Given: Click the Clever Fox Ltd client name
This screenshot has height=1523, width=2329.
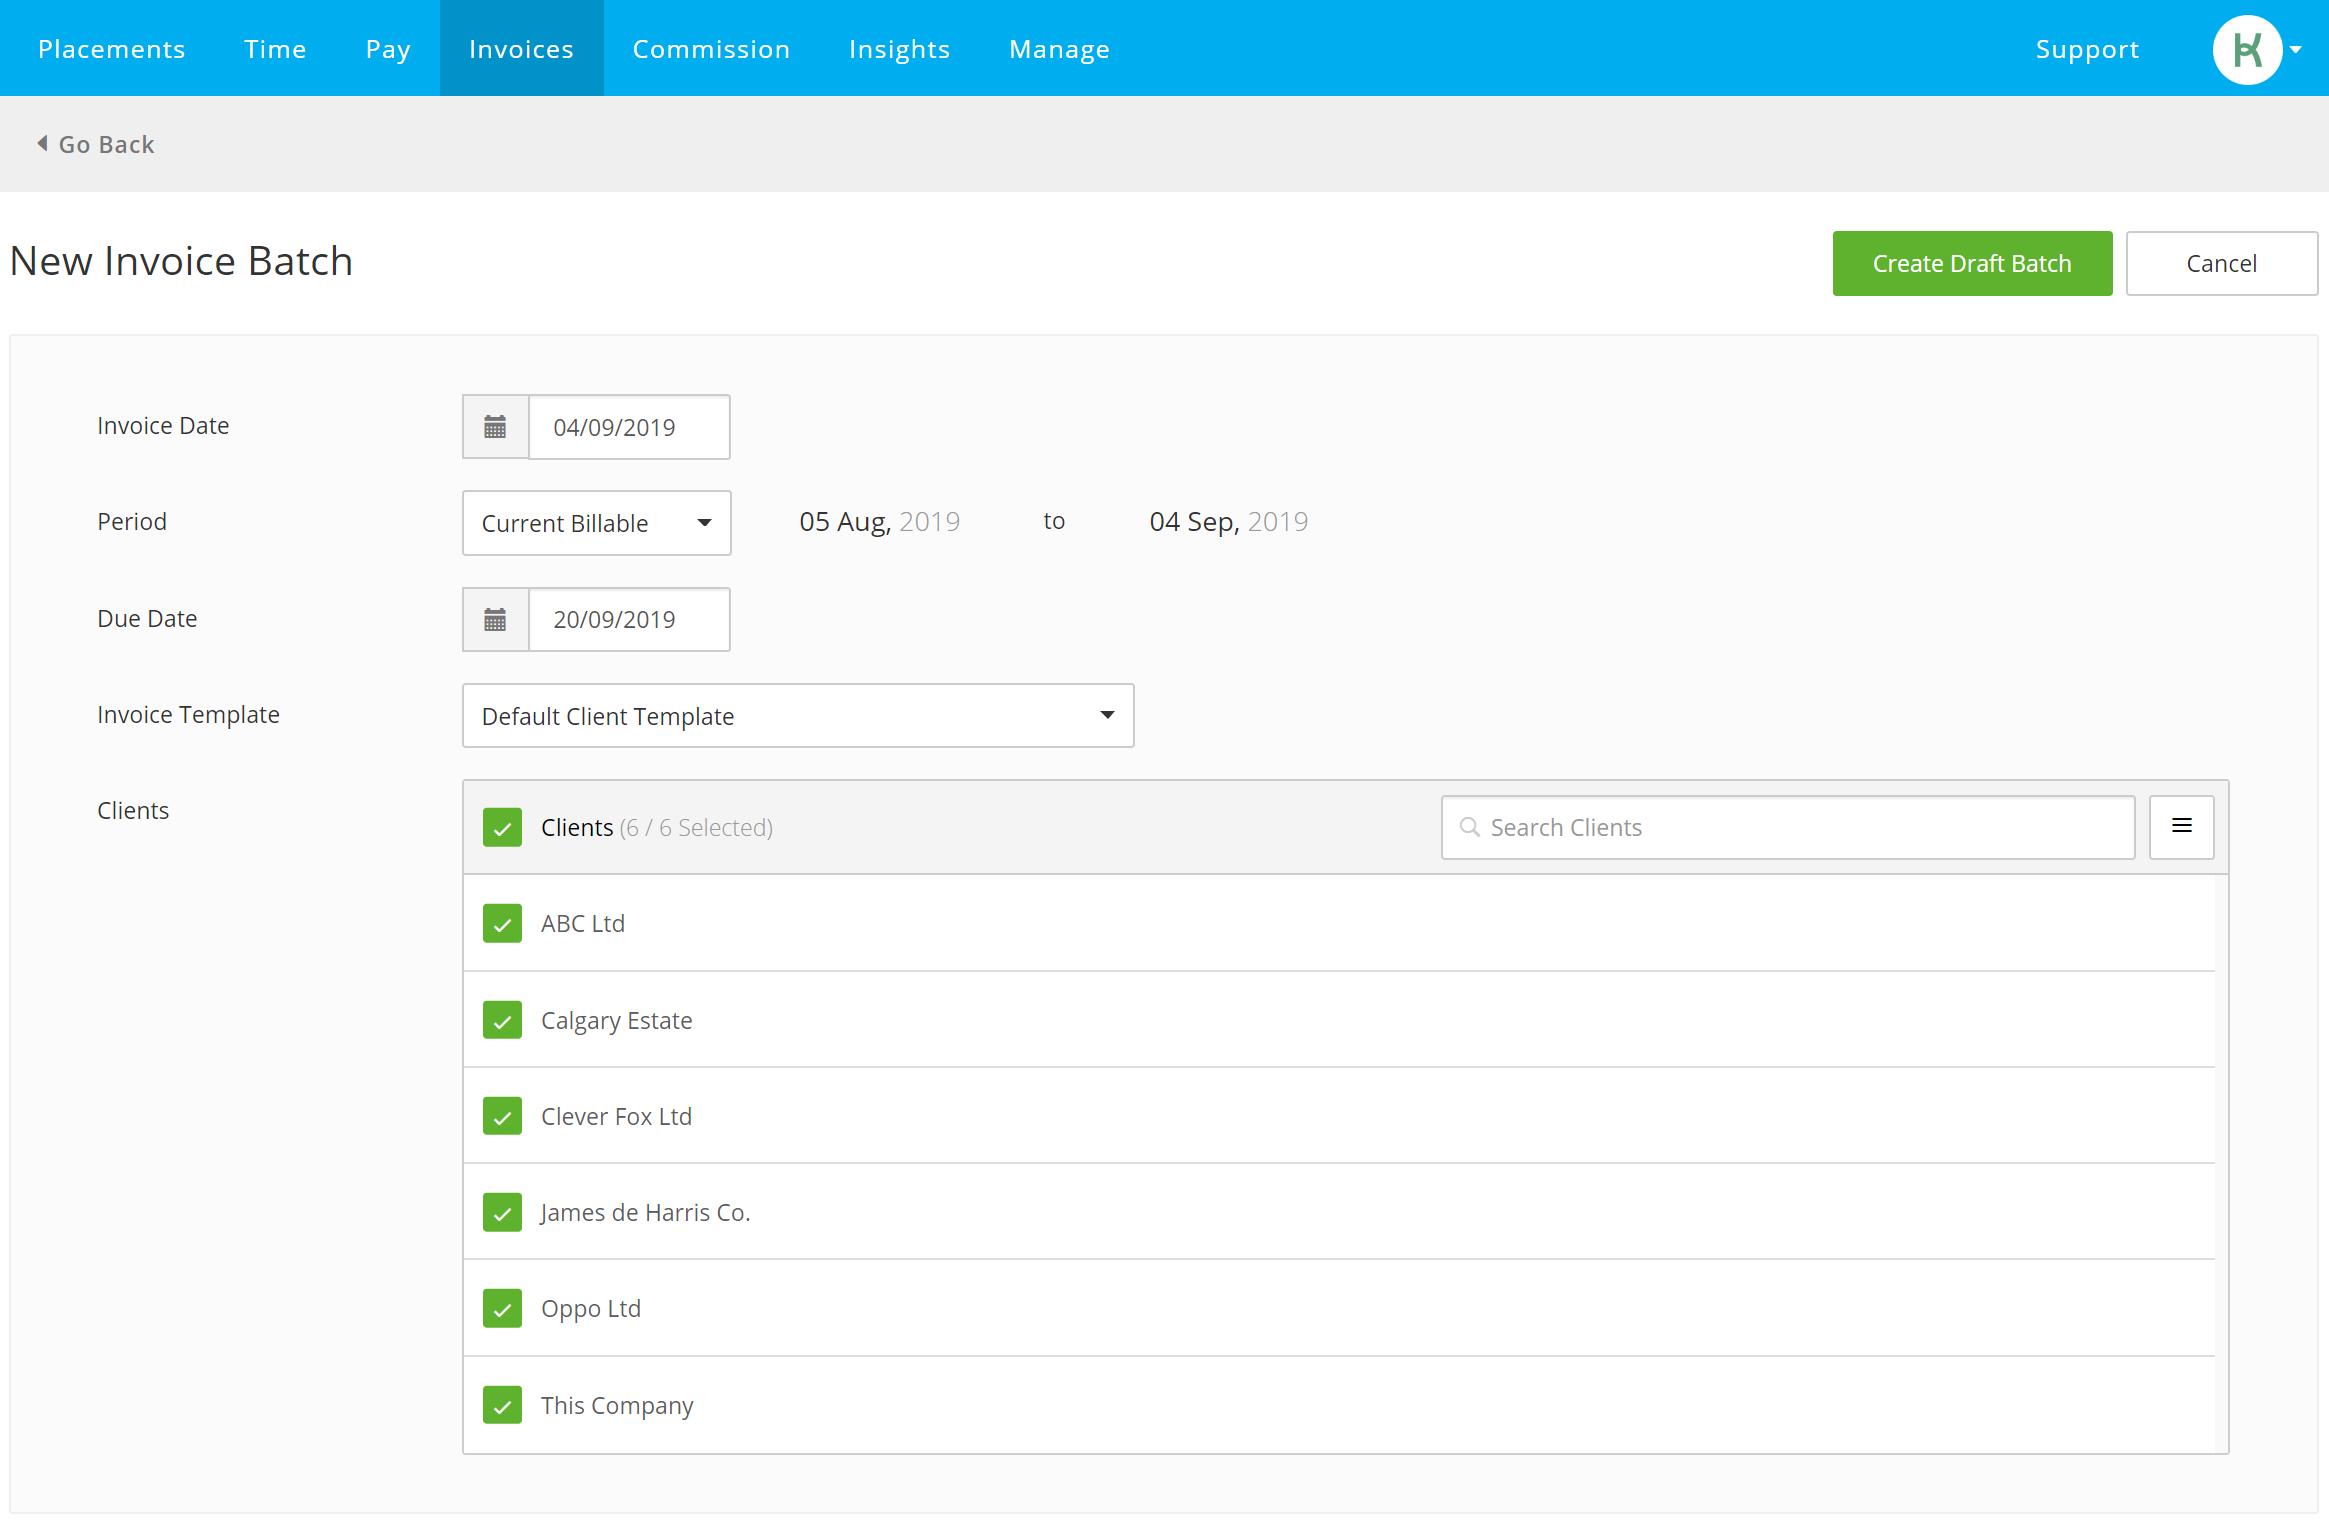Looking at the screenshot, I should click(616, 1117).
